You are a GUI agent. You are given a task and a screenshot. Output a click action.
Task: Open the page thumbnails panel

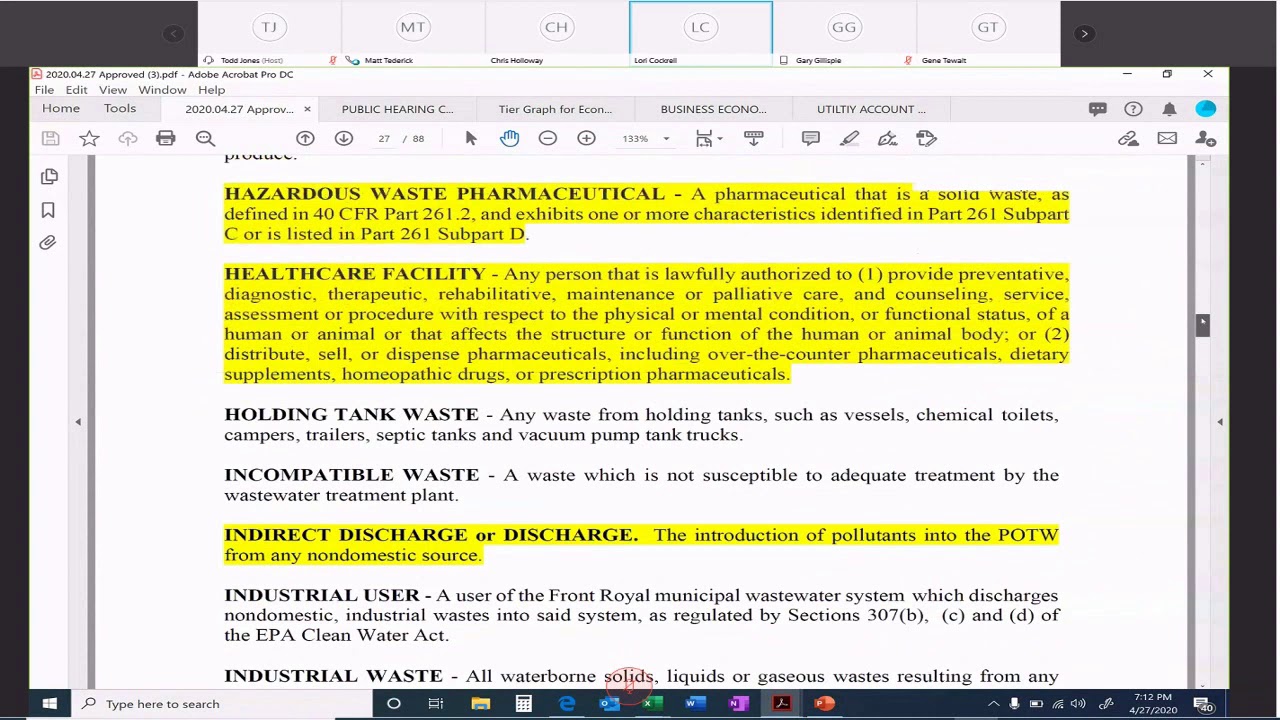49,177
